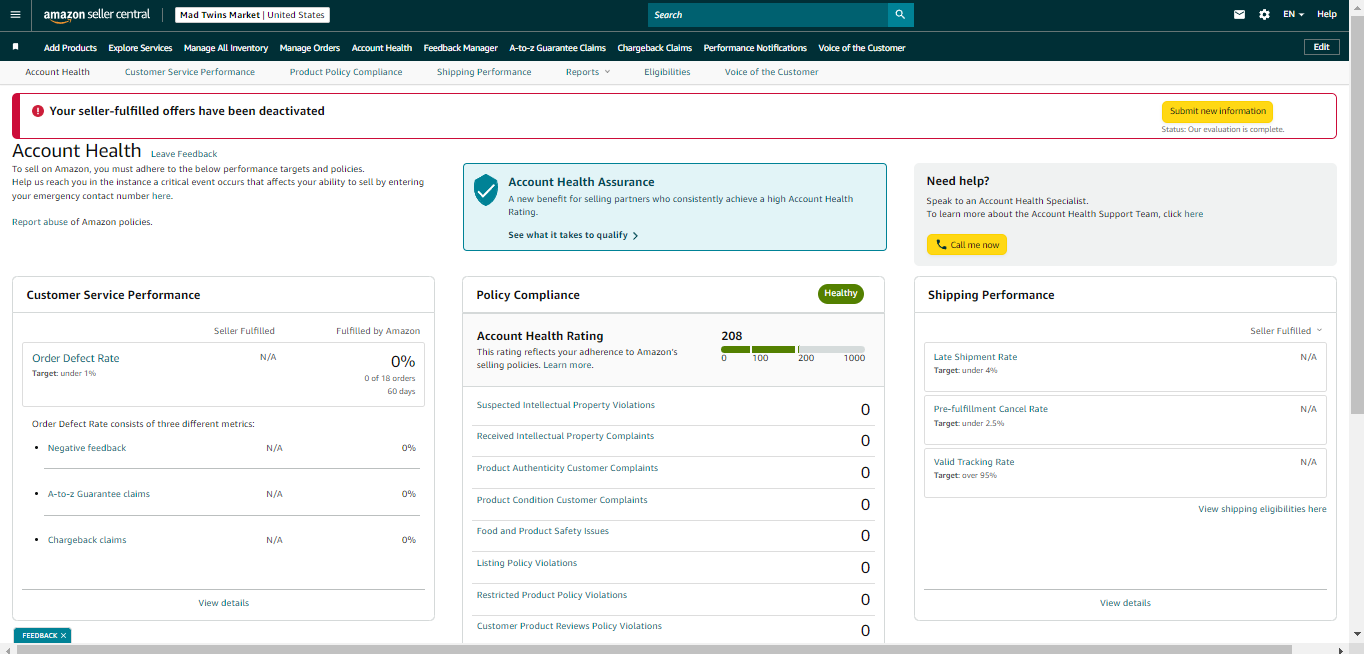Click 'here' link for Account Health Support Team
The width and height of the screenshot is (1364, 654).
[1194, 214]
